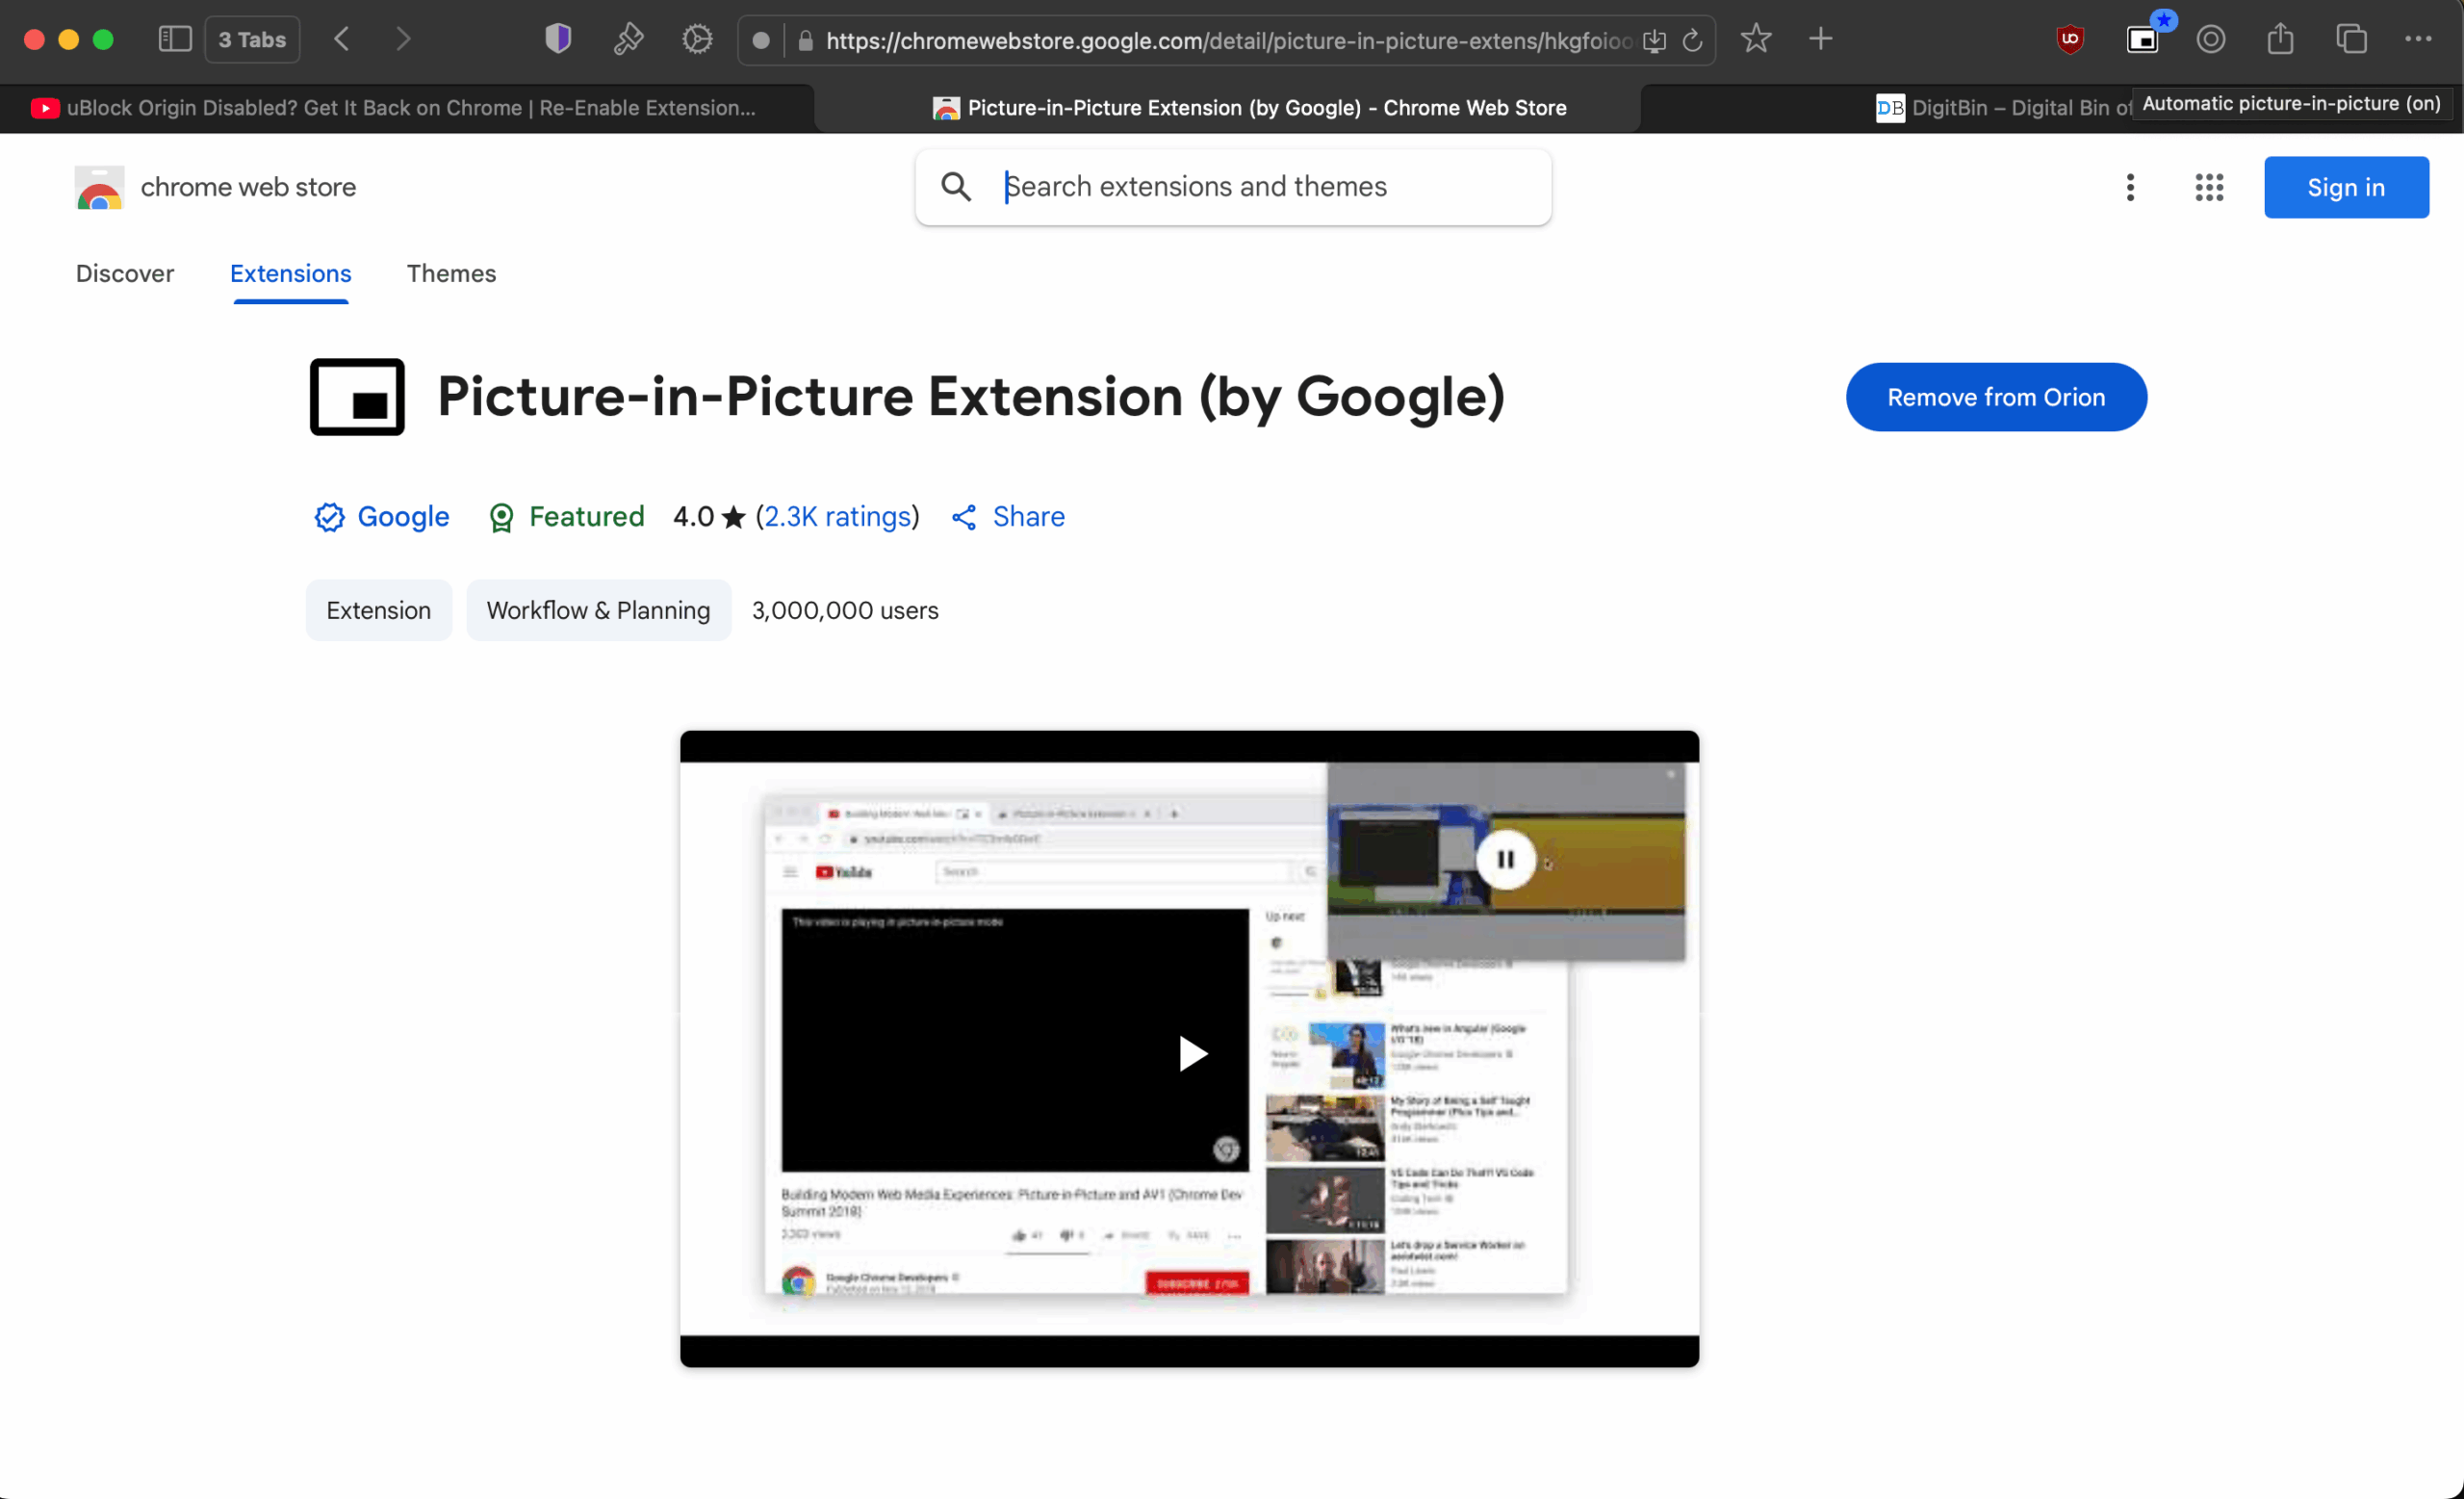Click the green fullscreen window button
This screenshot has width=2464, height=1499.
tap(103, 39)
